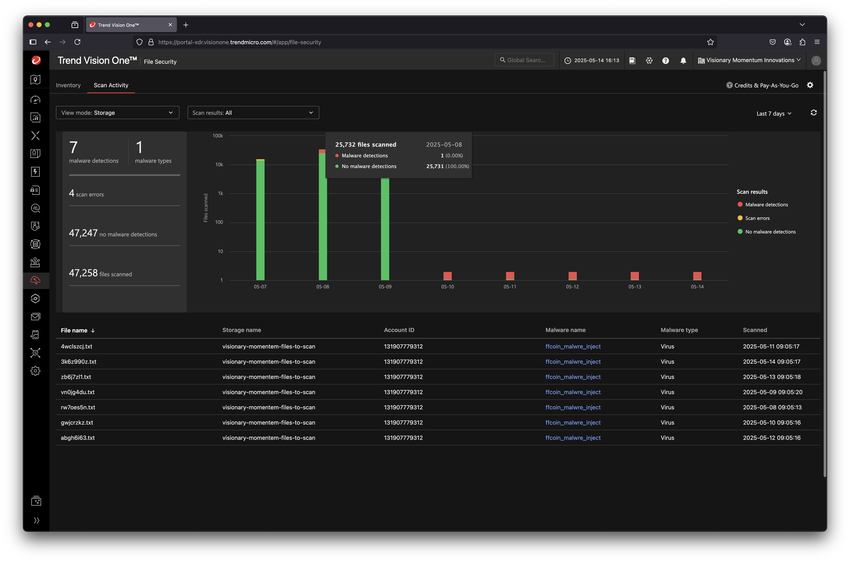The width and height of the screenshot is (850, 562).
Task: Open the shield sidebar icon
Action: (36, 226)
